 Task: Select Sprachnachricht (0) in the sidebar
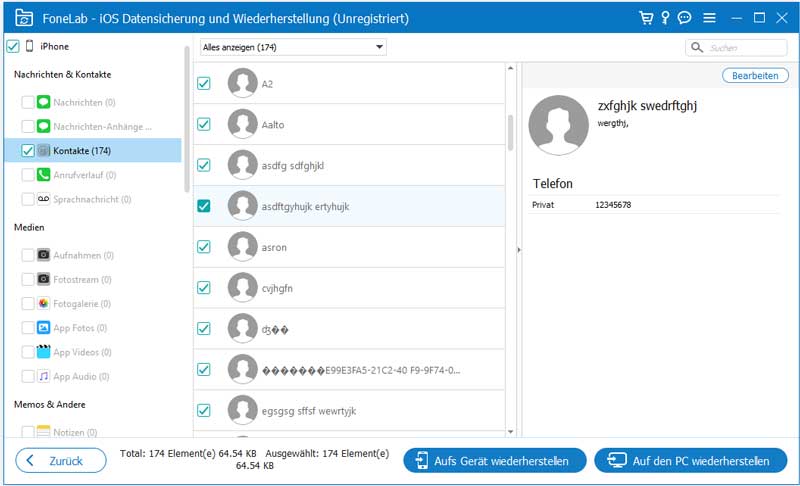pos(92,199)
